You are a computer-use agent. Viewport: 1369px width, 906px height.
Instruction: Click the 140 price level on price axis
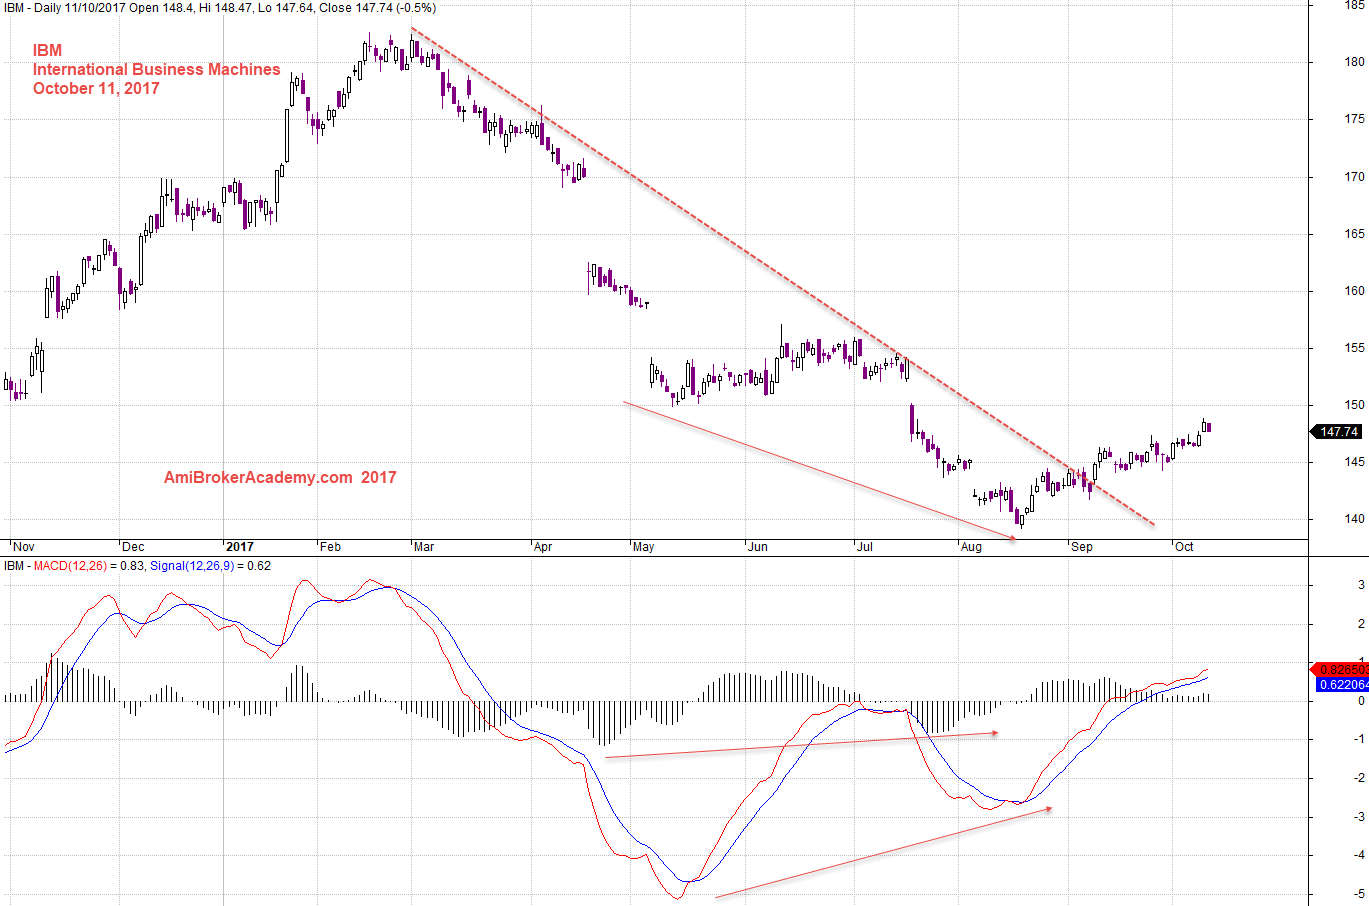1354,519
